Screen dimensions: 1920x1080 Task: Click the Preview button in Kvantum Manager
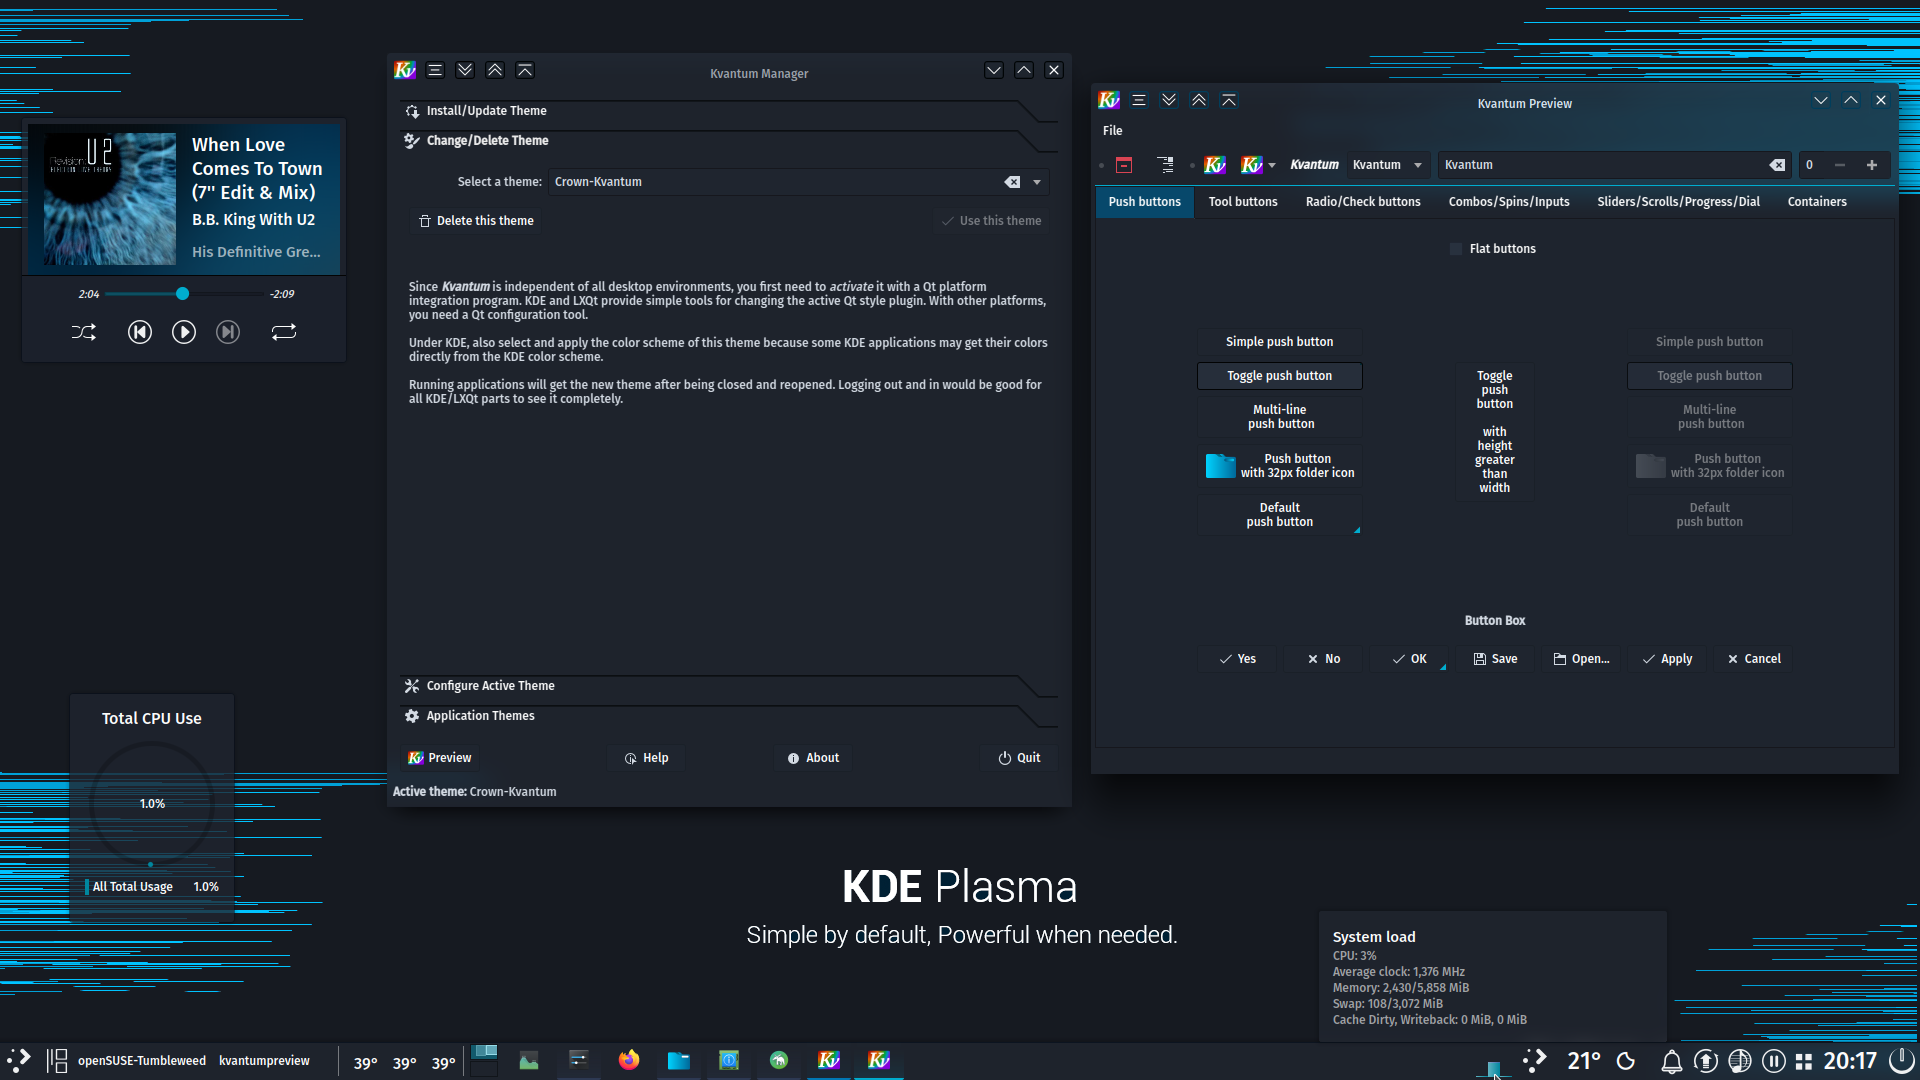[x=439, y=758]
